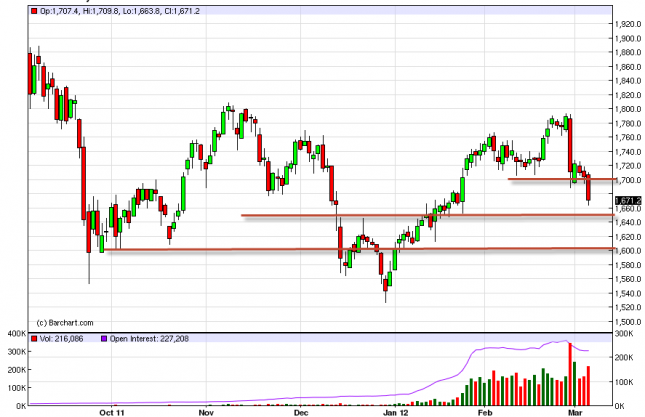This screenshot has height=417, width=645.
Task: Click the purple open interest curve
Action: (x=469, y=360)
